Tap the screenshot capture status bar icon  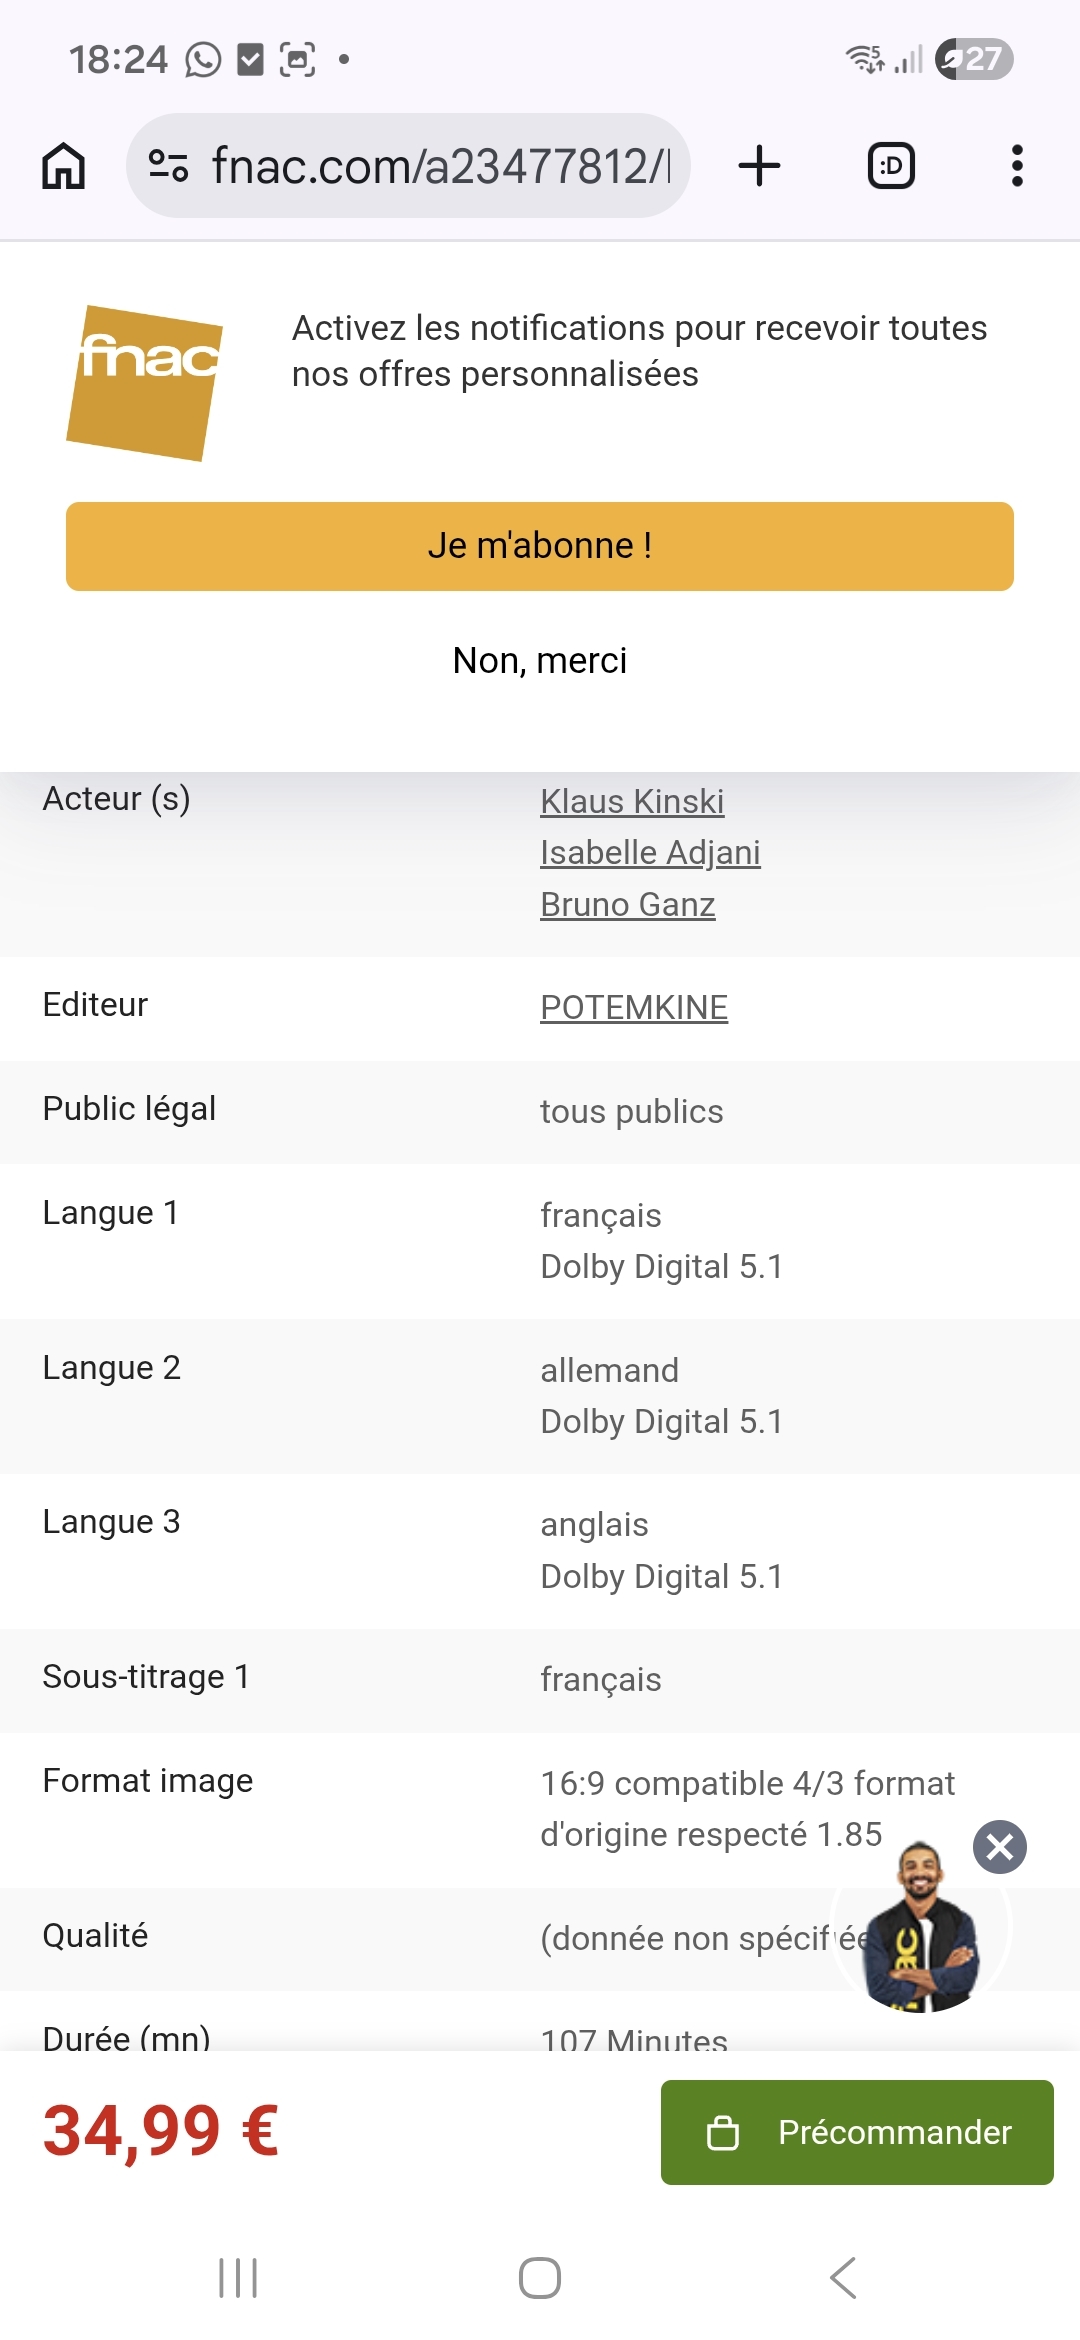tap(297, 60)
